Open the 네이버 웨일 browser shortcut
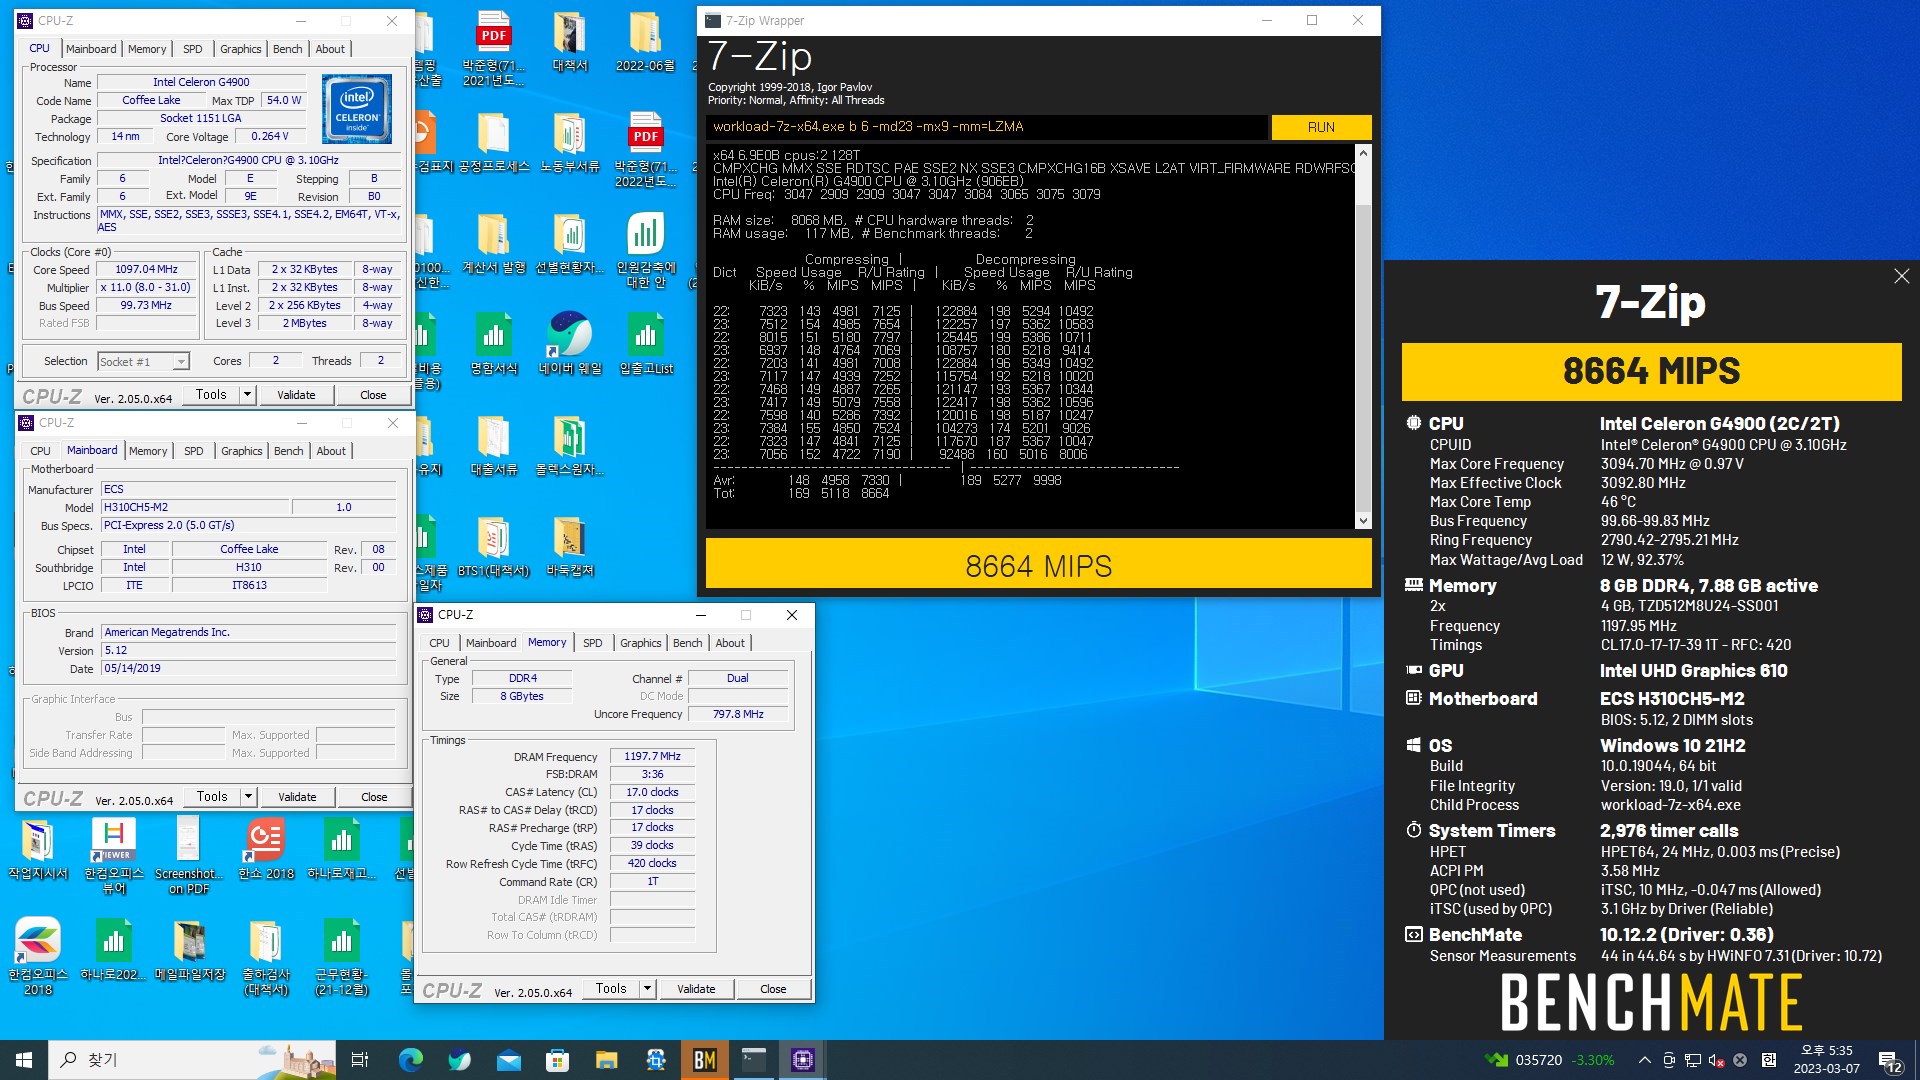Screen dimensions: 1920x1080 (x=570, y=344)
